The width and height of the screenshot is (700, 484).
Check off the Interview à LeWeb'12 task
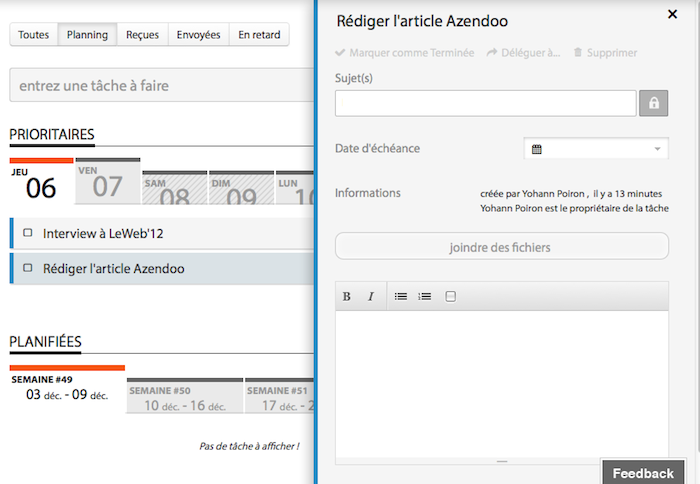[x=28, y=233]
